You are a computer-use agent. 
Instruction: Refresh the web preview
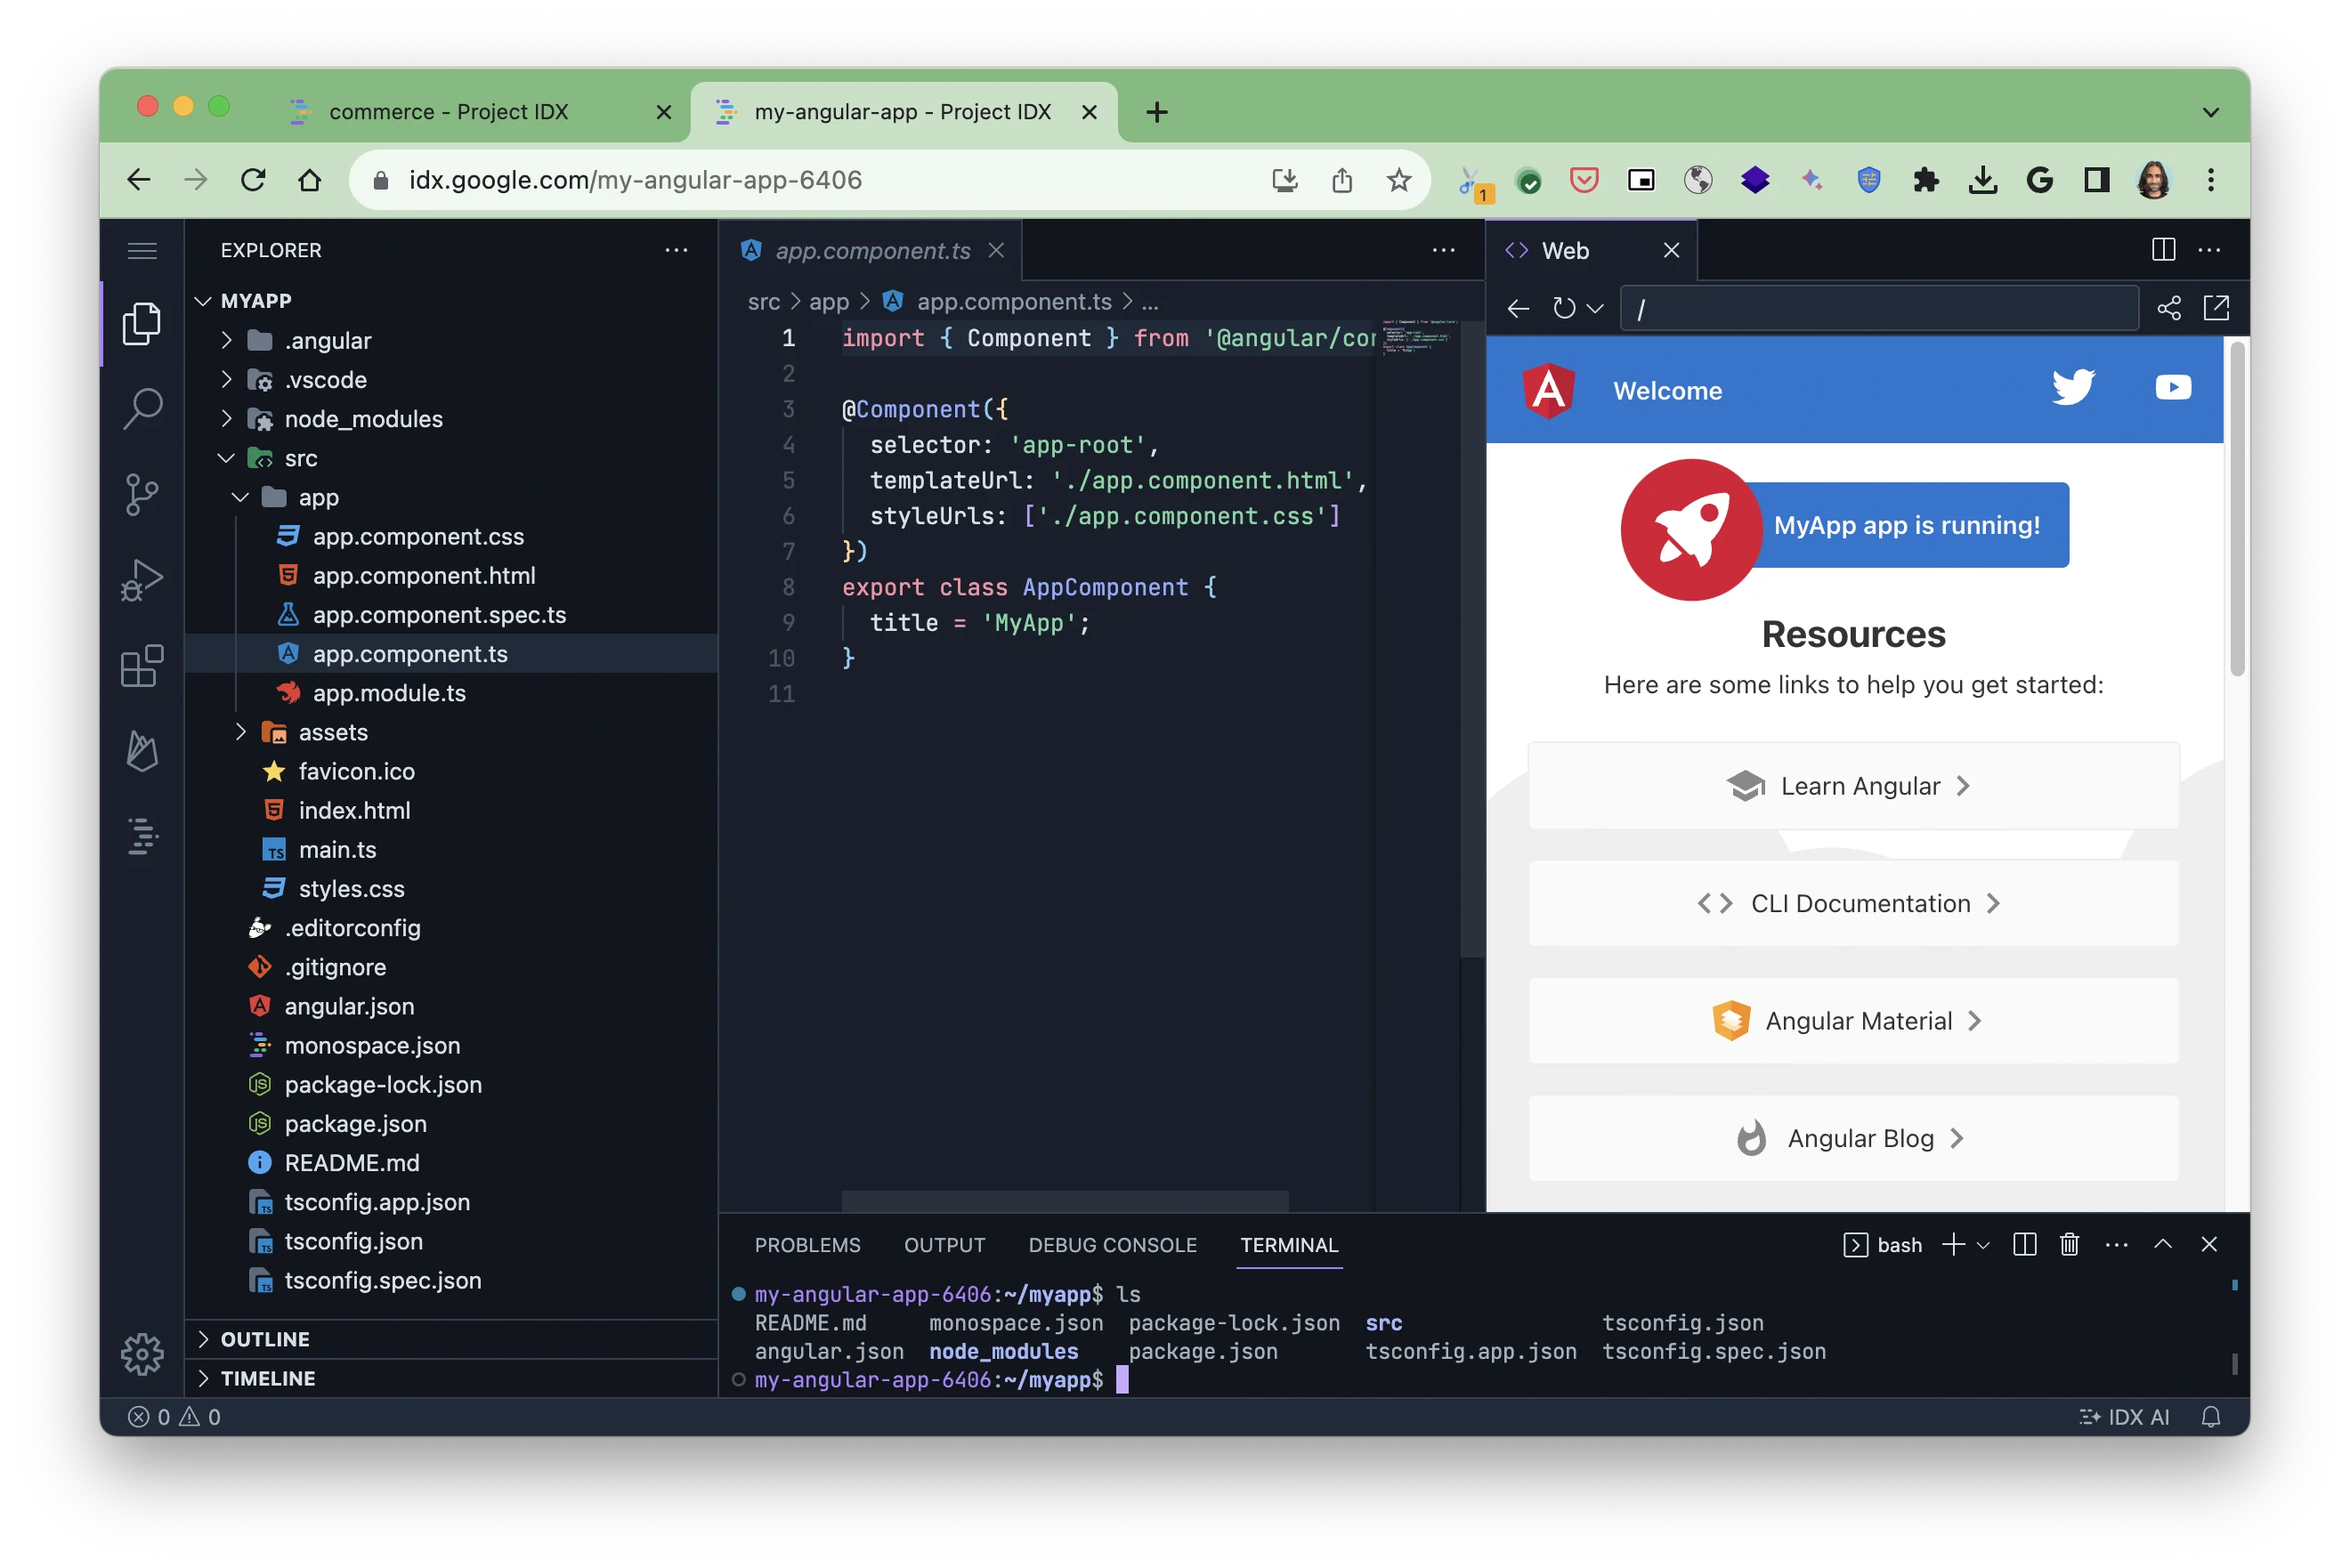point(1566,308)
